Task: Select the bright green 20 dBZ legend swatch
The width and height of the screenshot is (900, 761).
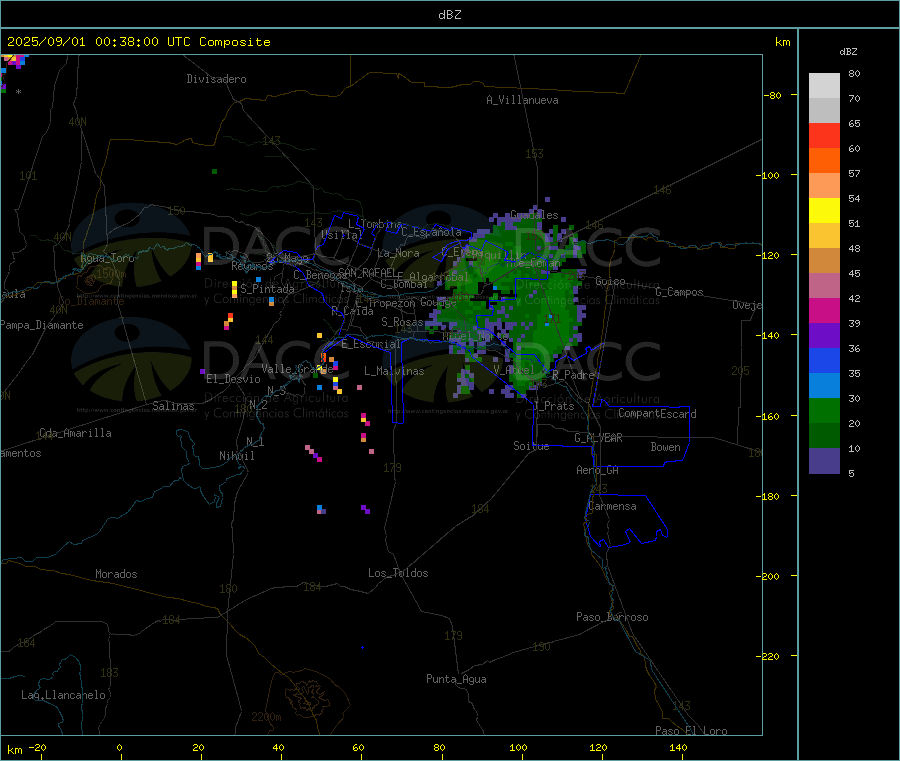Action: (824, 410)
